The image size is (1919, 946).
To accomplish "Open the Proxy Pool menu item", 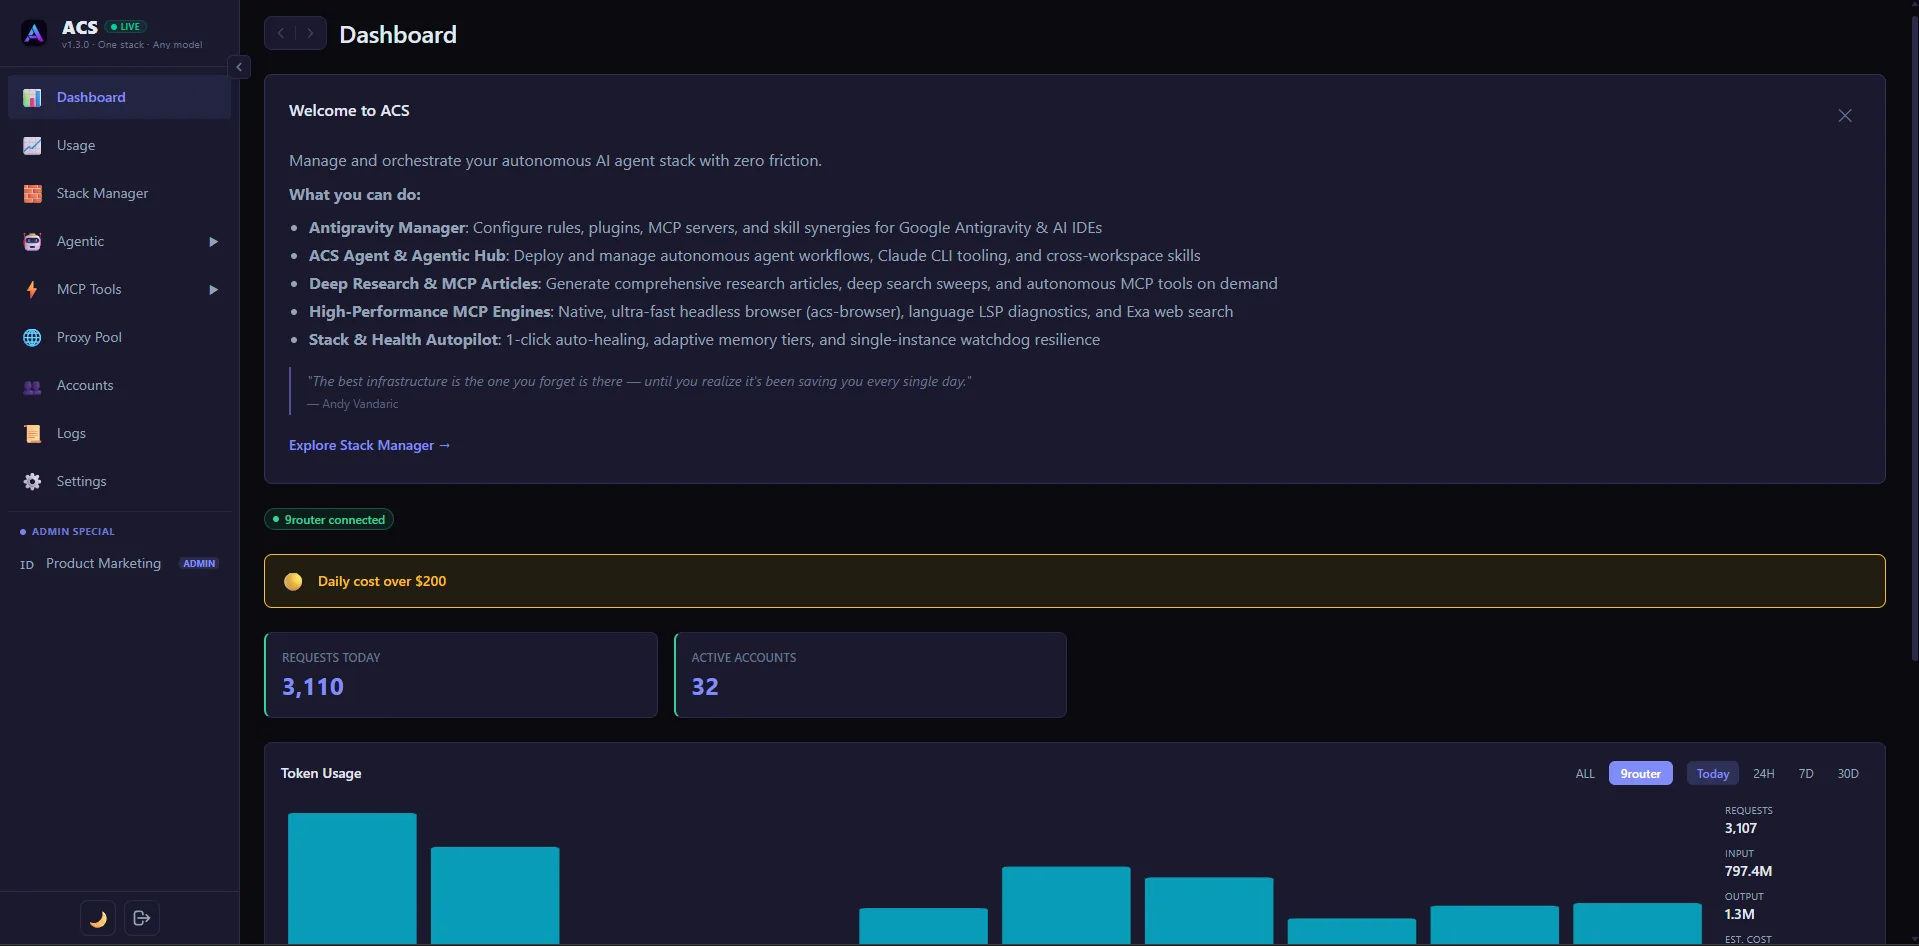I will click(x=119, y=337).
